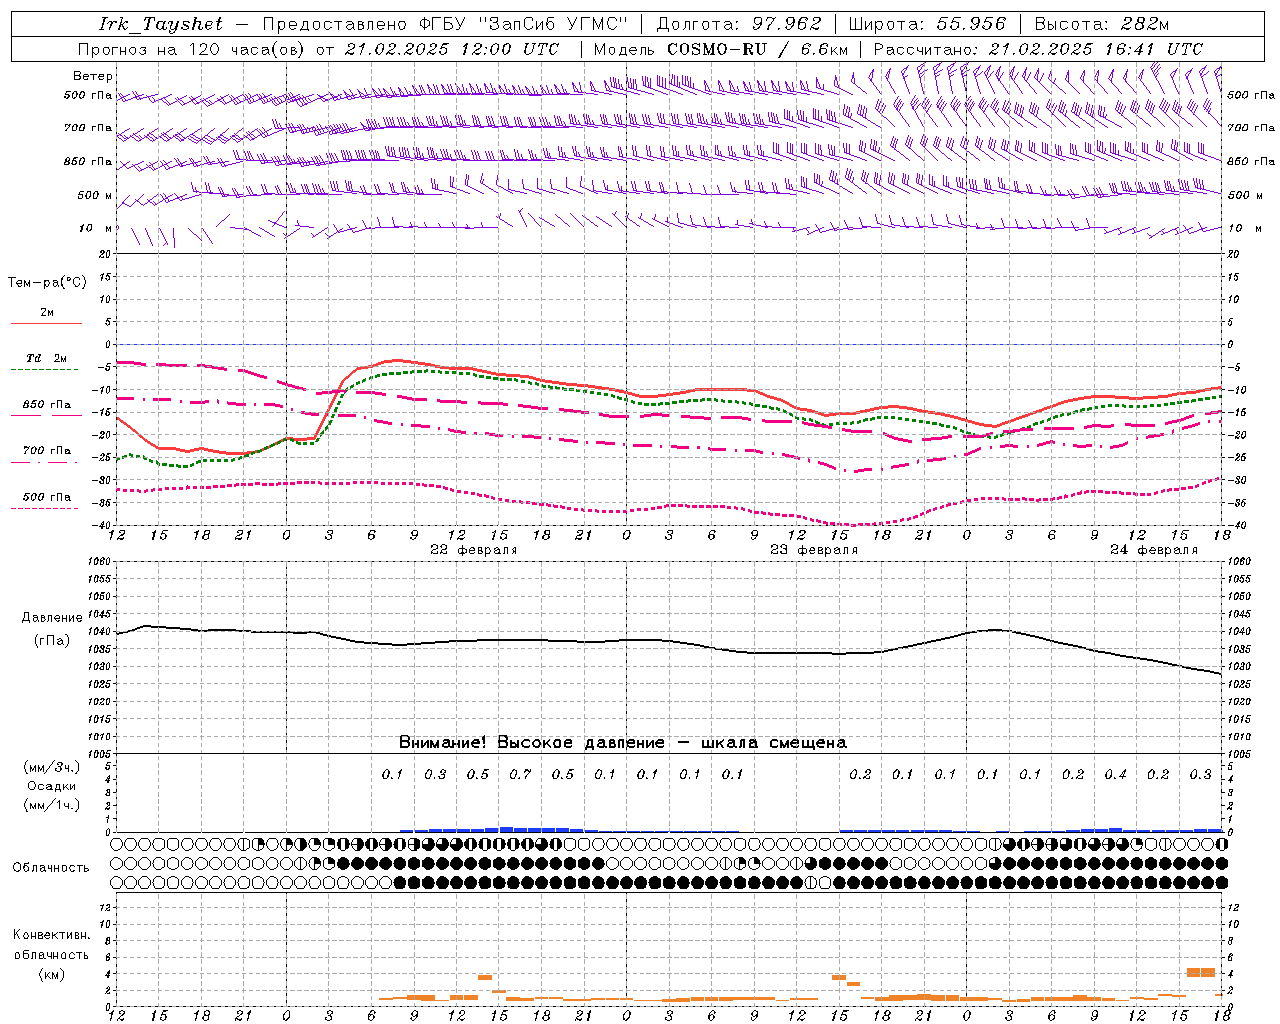The width and height of the screenshot is (1280, 1024).
Task: Click the elevation text Высота: 282м
Action: coord(1101,24)
